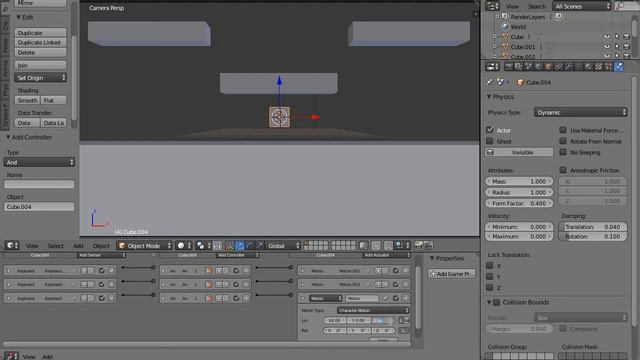This screenshot has width=640, height=360.
Task: Select the translate manipulator arrow icon
Action: point(240,245)
